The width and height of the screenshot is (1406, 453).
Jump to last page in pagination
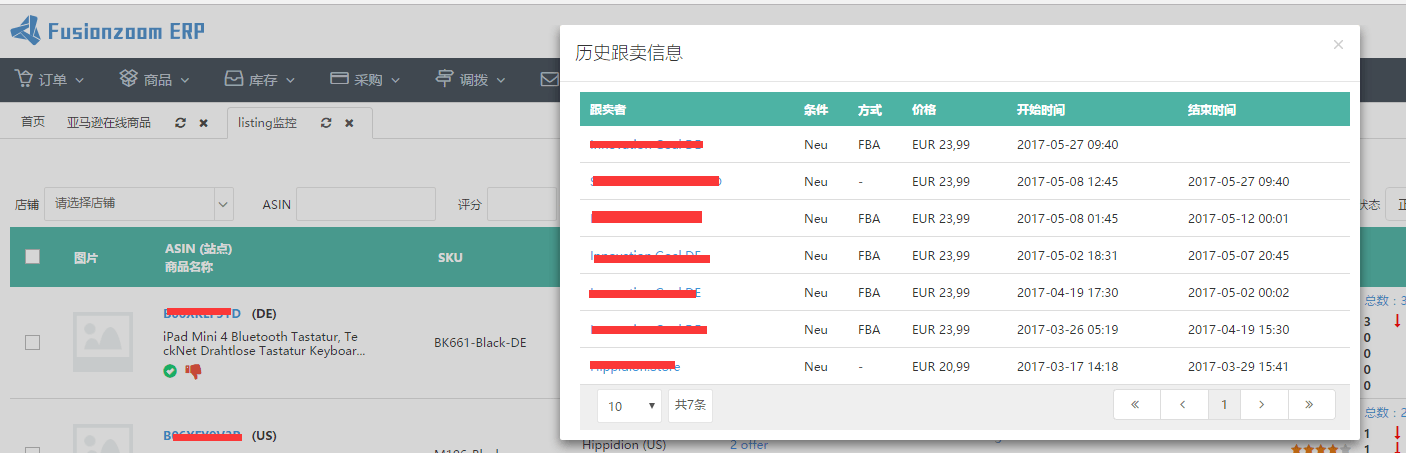pyautogui.click(x=1312, y=405)
